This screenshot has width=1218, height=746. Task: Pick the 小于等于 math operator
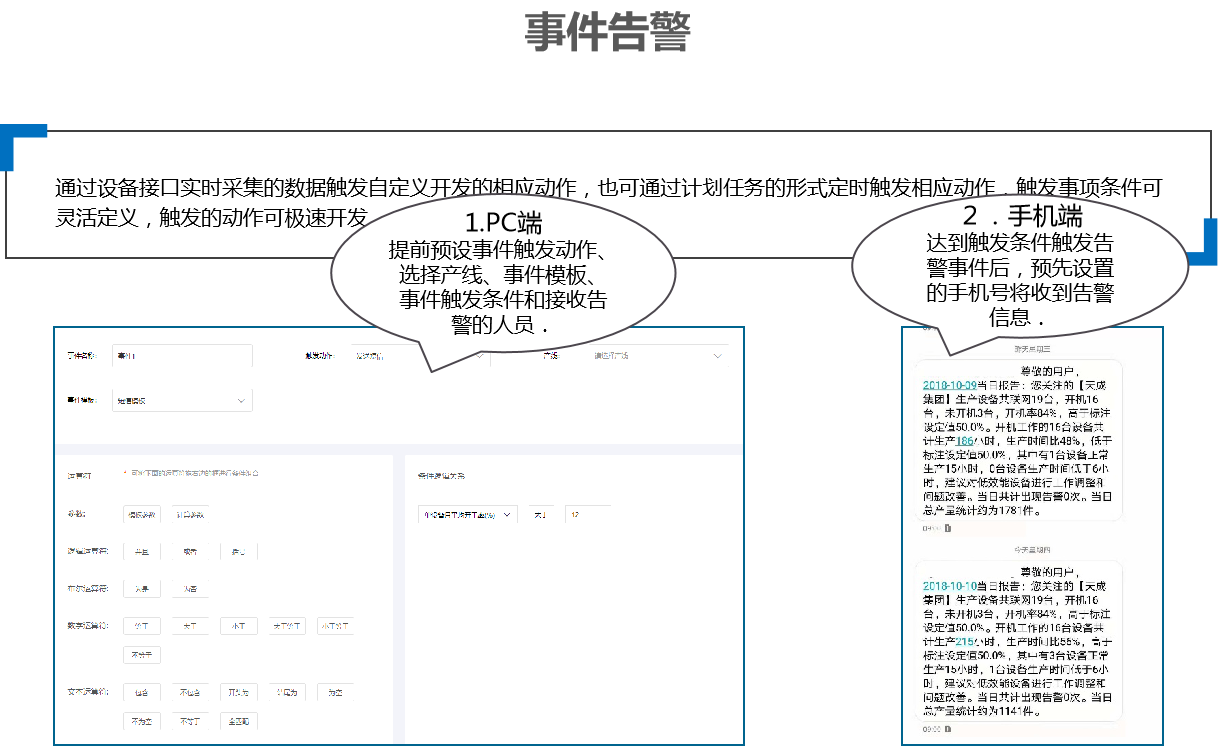(x=335, y=626)
